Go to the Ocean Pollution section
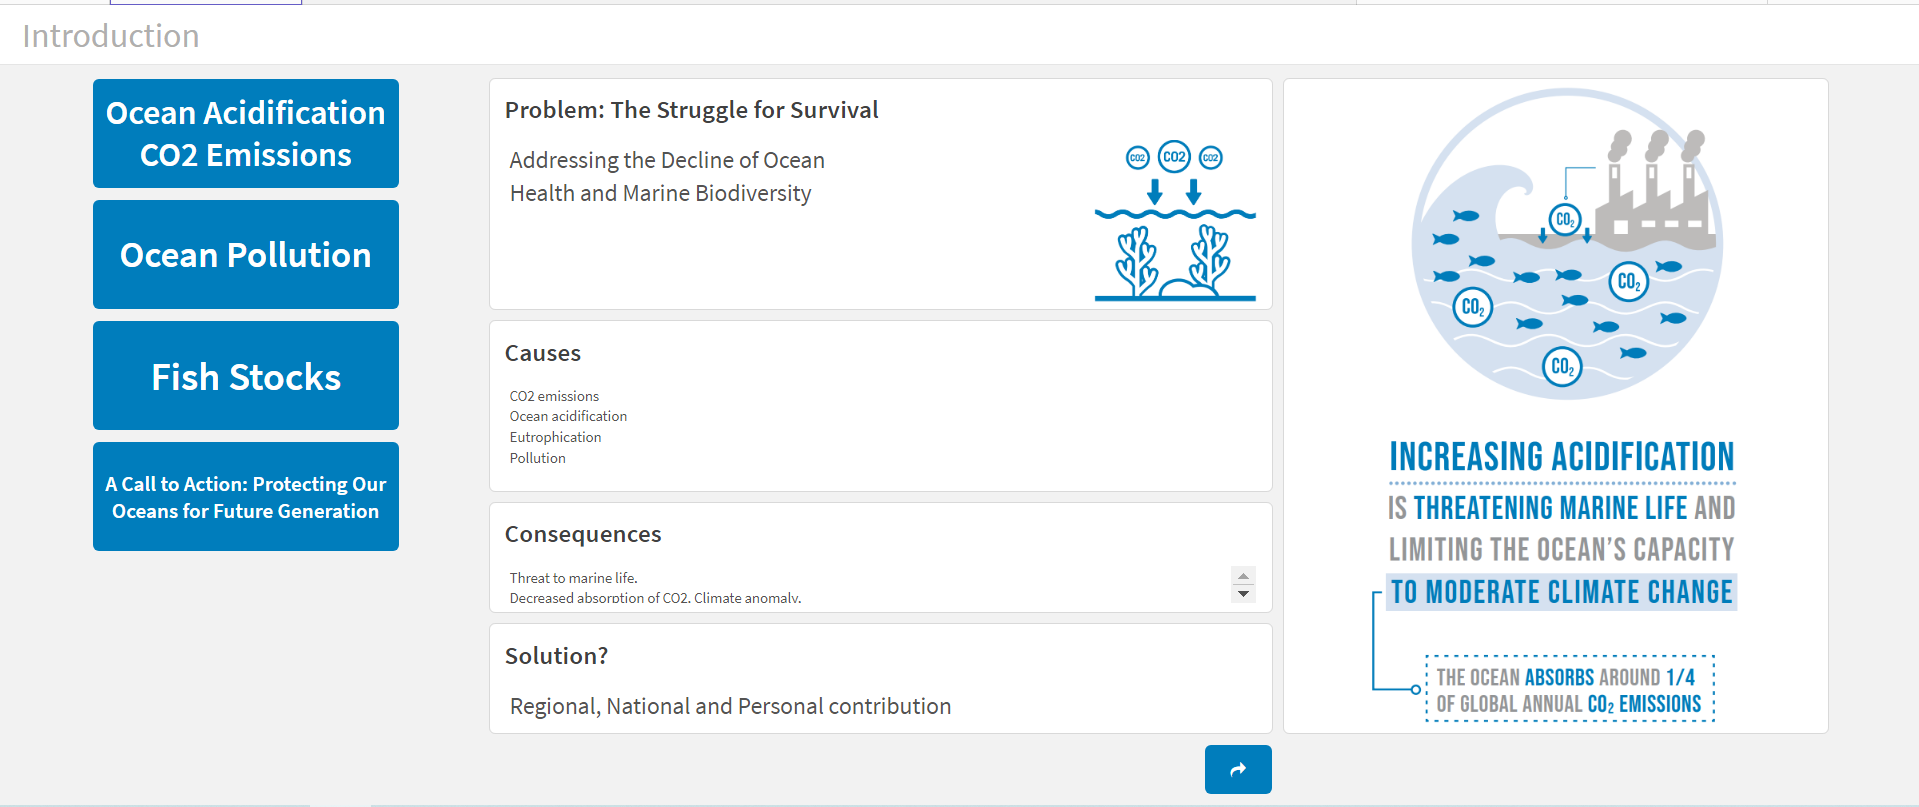This screenshot has height=807, width=1919. (x=246, y=255)
